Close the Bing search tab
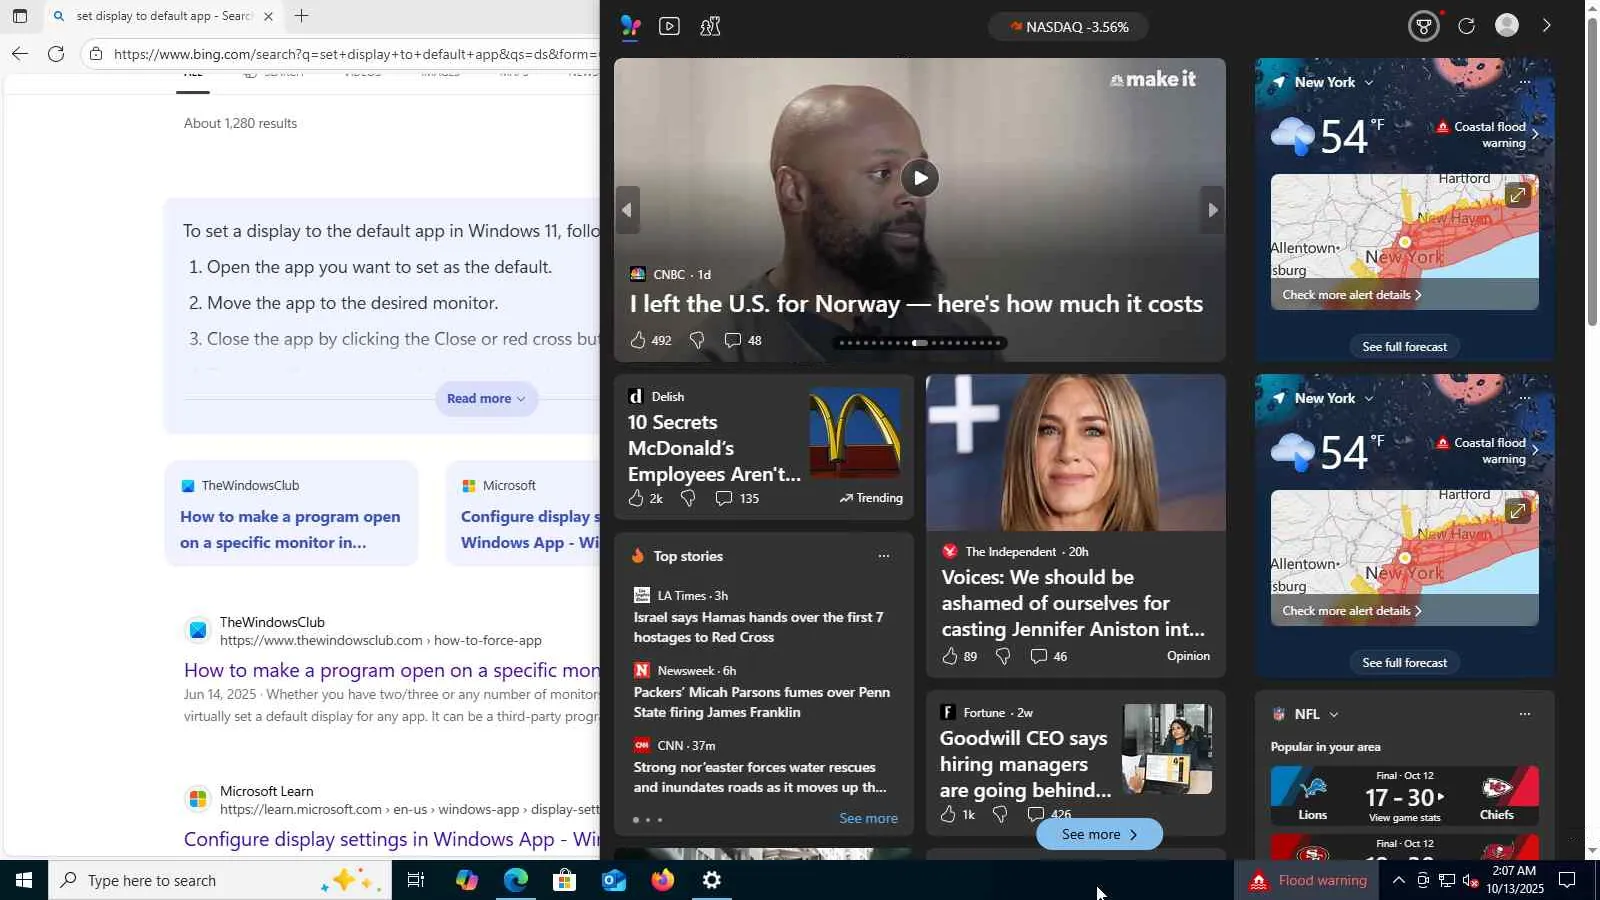Viewport: 1600px width, 900px height. tap(268, 16)
